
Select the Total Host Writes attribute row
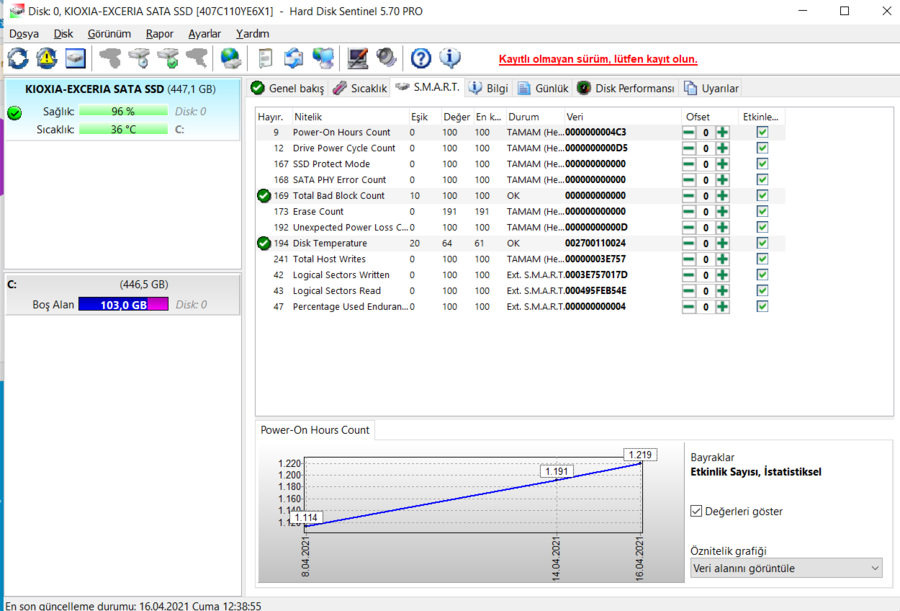[520, 260]
